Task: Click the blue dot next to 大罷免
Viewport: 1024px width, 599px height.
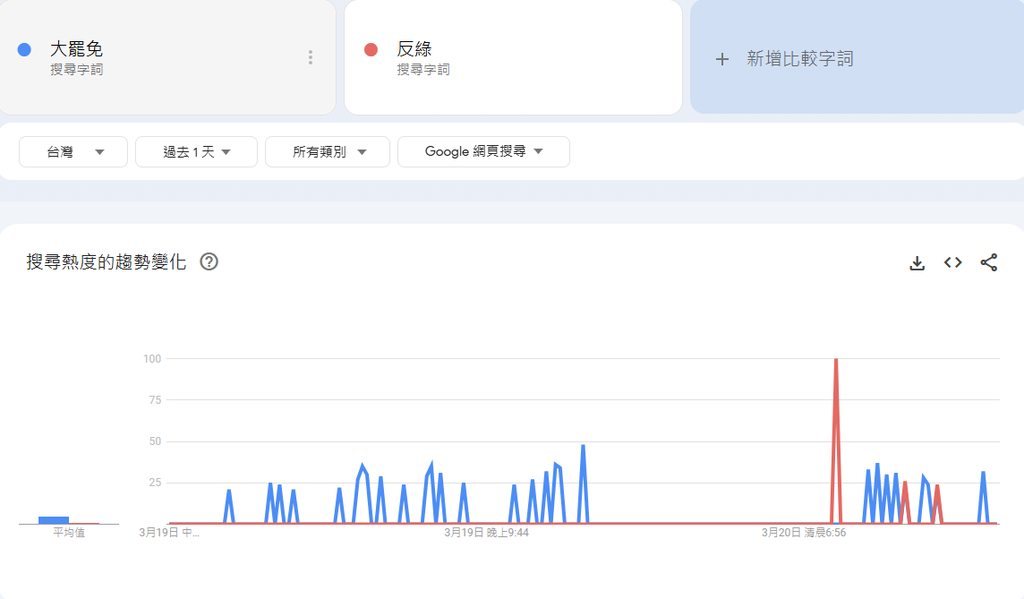Action: (x=25, y=49)
